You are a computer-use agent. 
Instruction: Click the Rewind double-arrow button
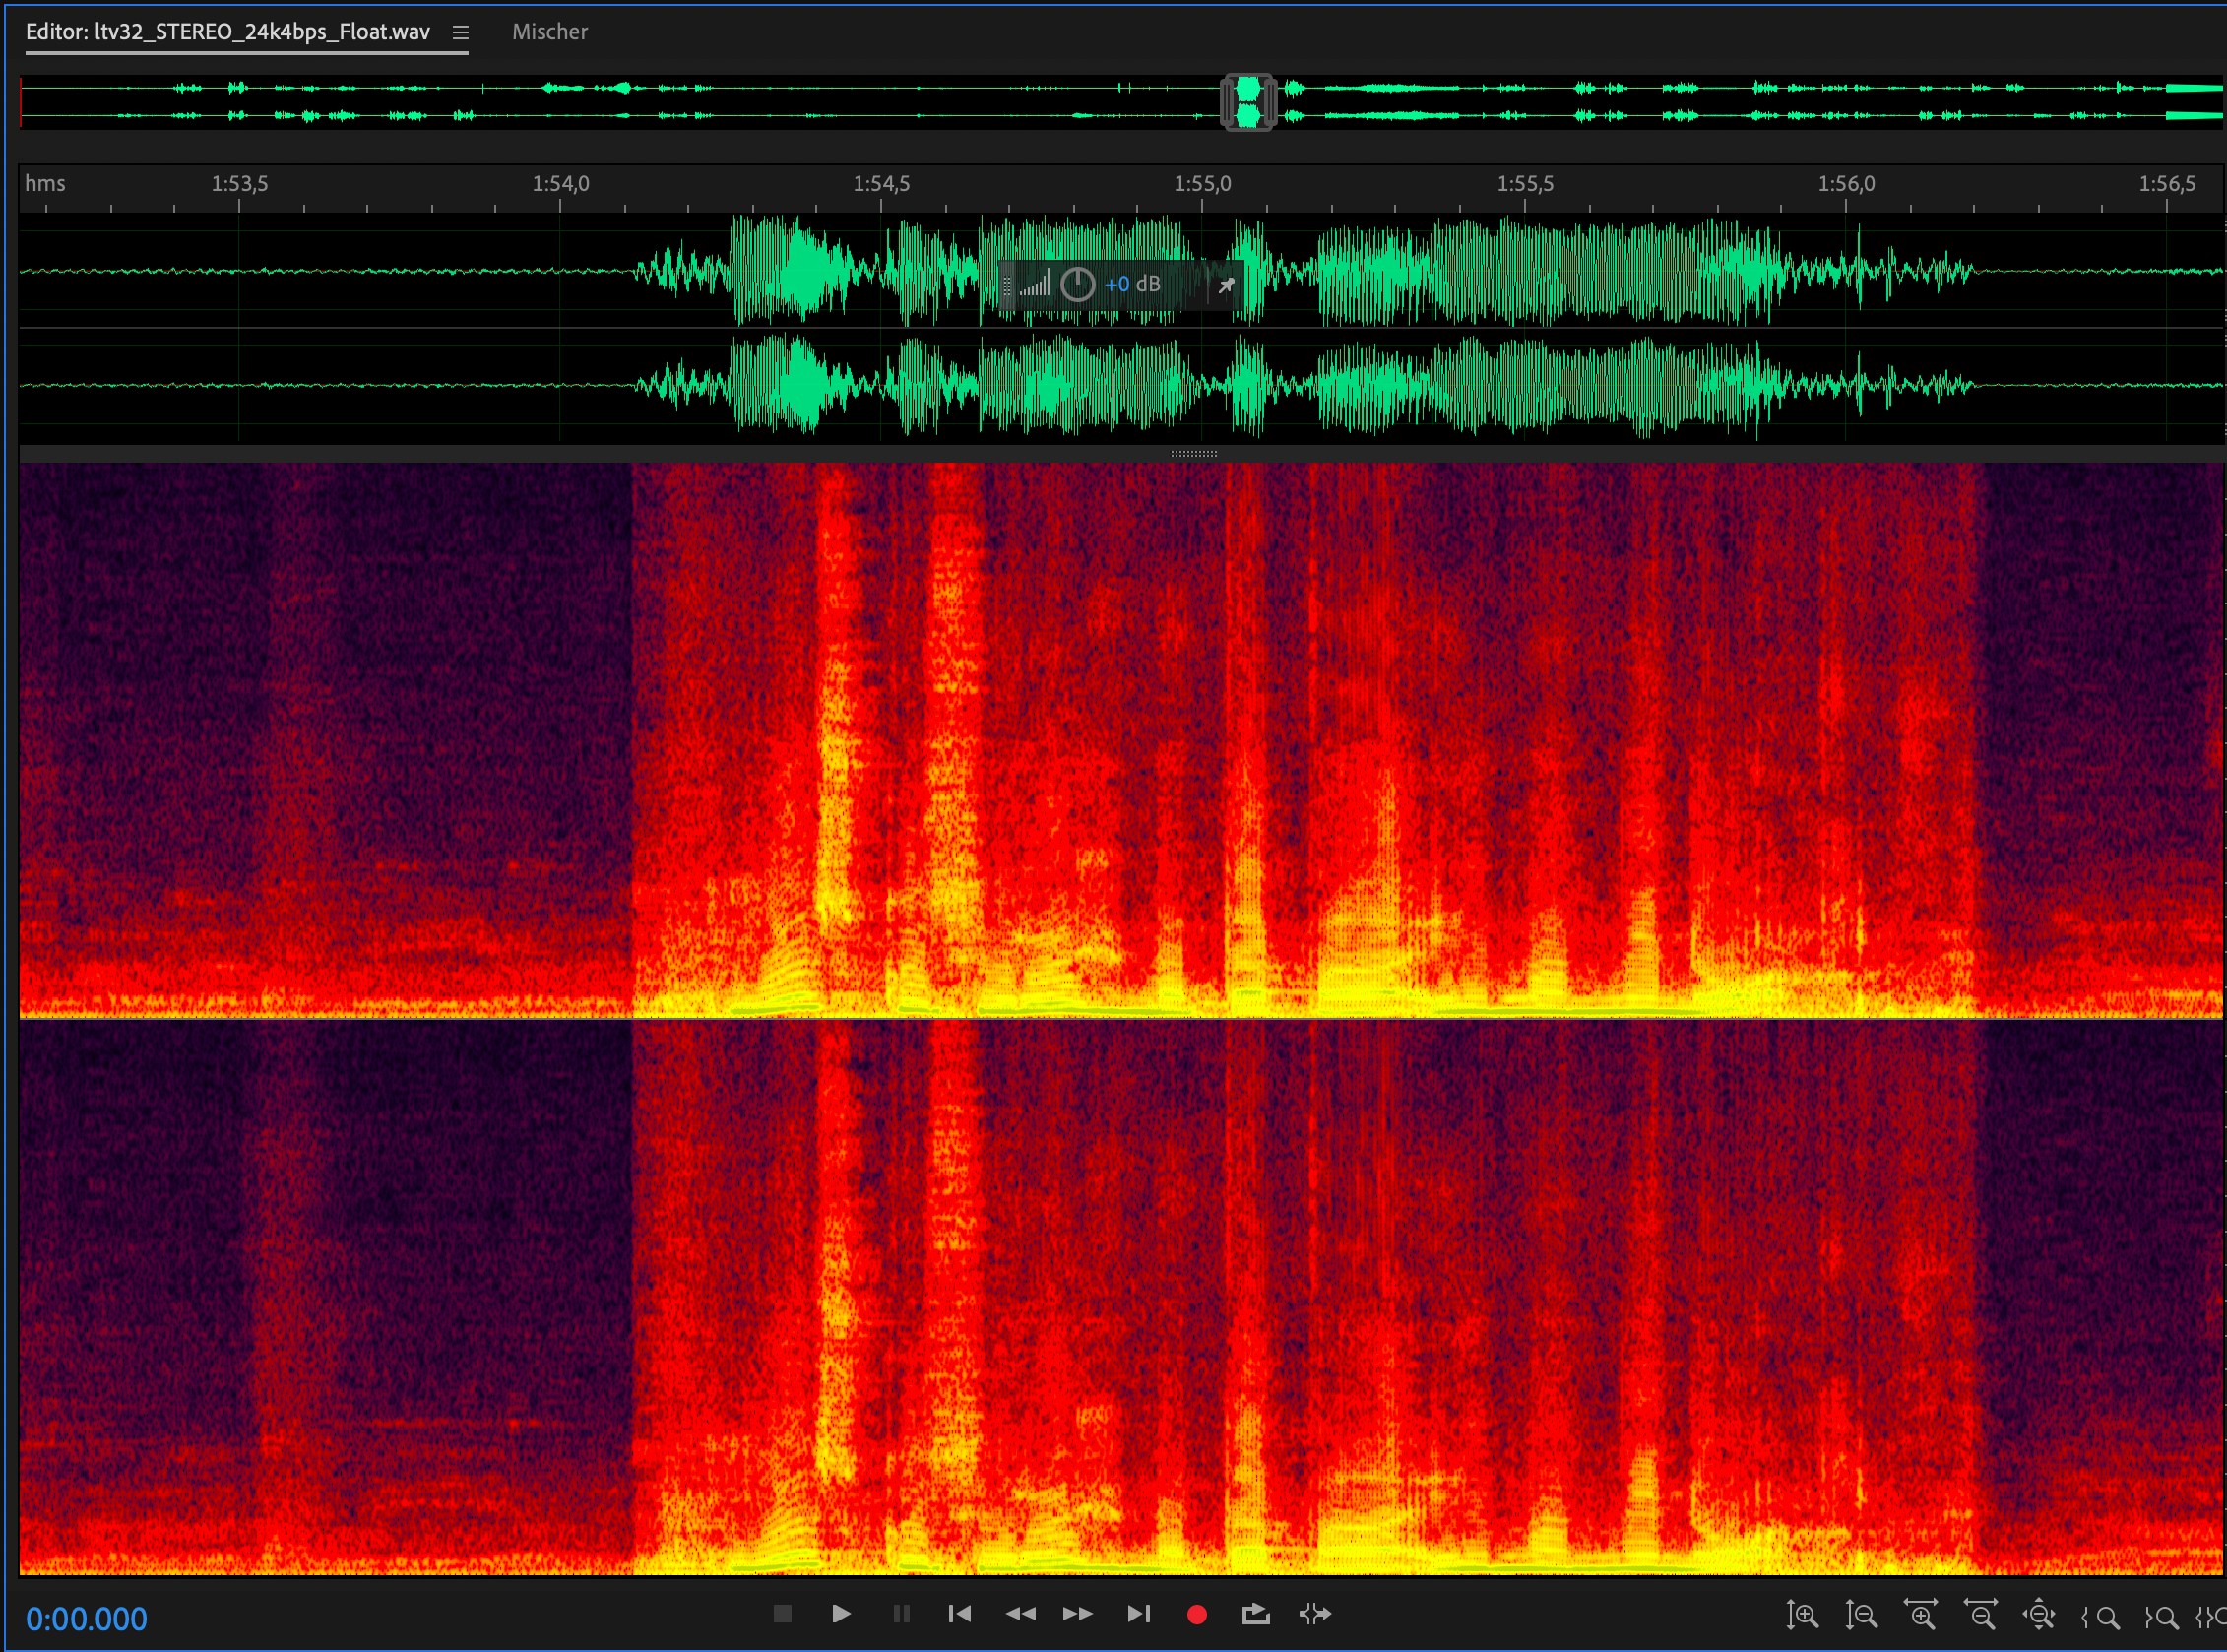[x=1020, y=1613]
